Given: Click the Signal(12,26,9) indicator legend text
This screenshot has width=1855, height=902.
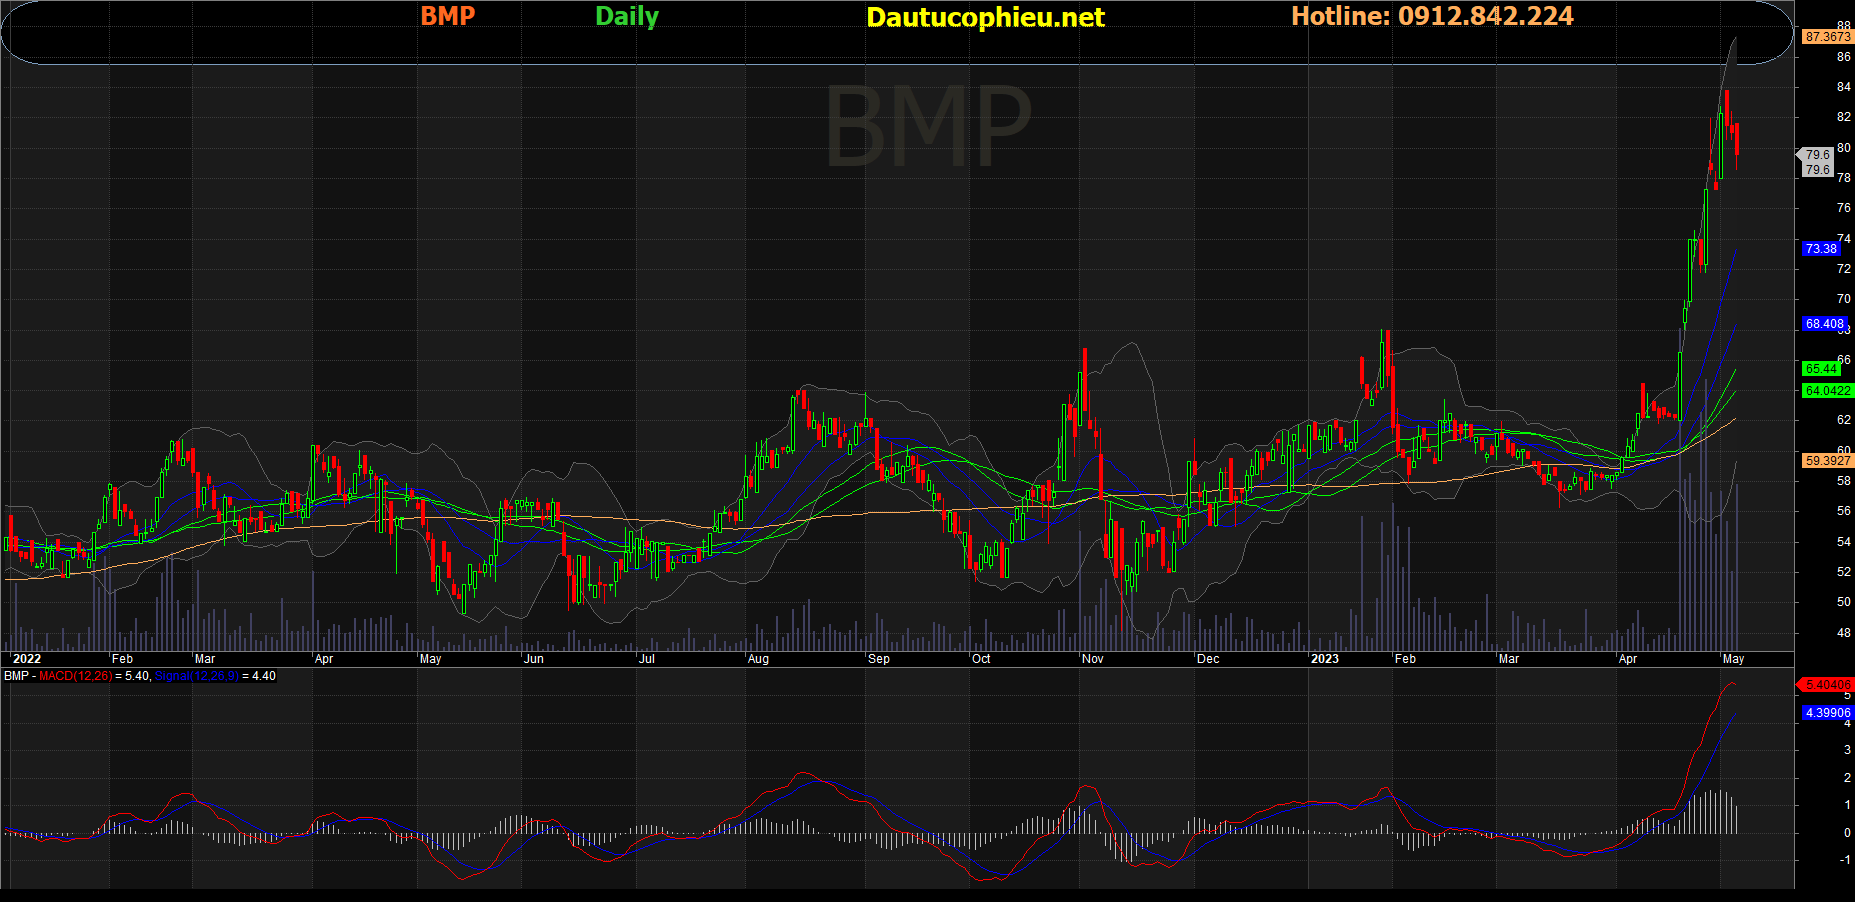Looking at the screenshot, I should pyautogui.click(x=196, y=676).
